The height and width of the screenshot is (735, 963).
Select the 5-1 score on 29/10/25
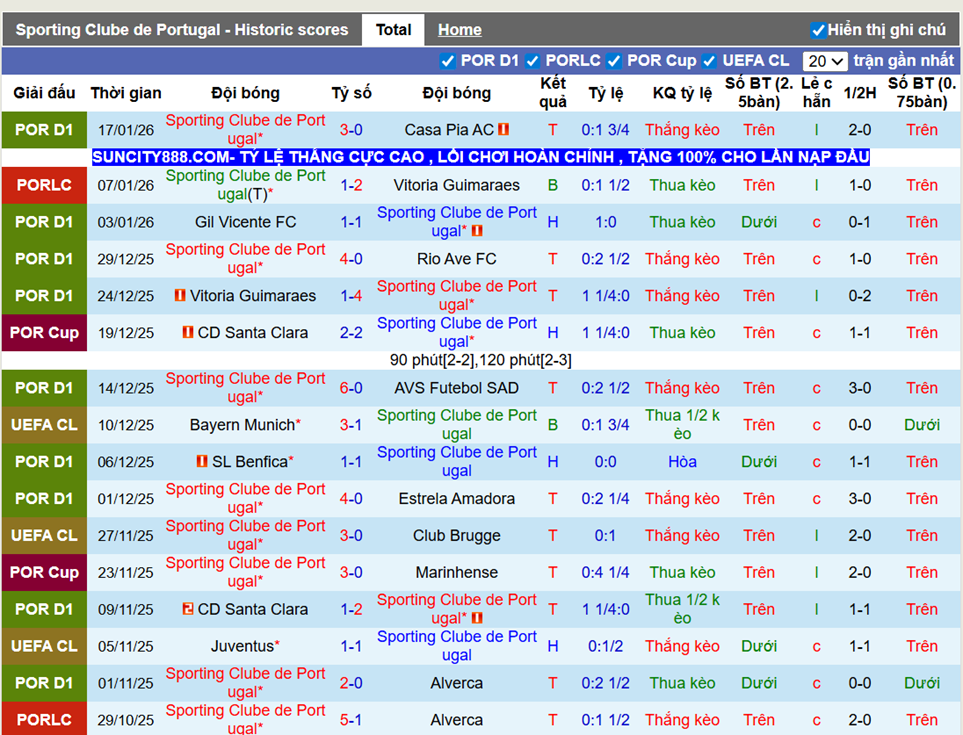click(x=351, y=719)
